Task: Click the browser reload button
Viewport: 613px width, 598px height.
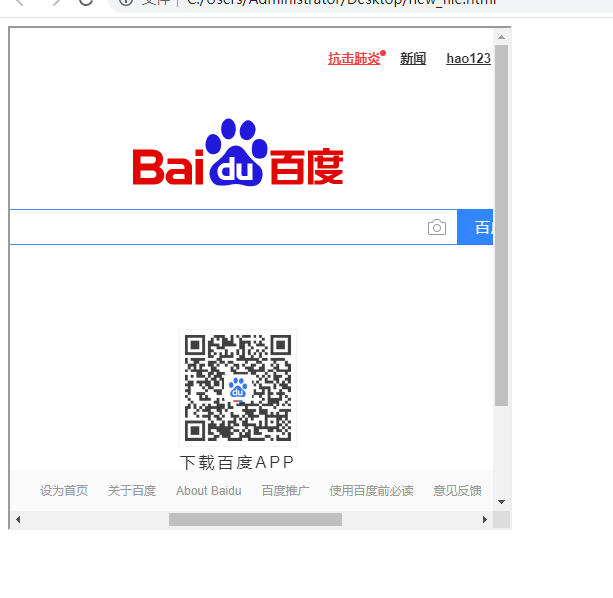Action: tap(86, 2)
